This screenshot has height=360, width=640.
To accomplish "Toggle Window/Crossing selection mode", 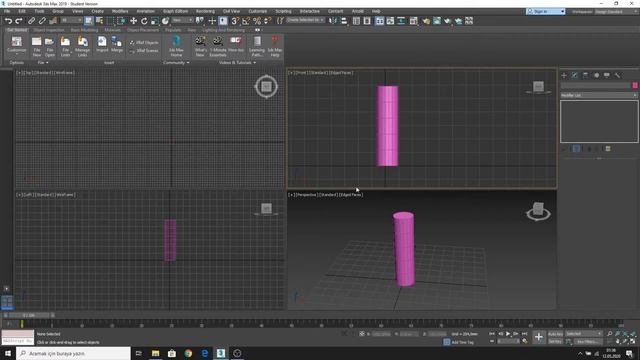I will (x=121, y=20).
